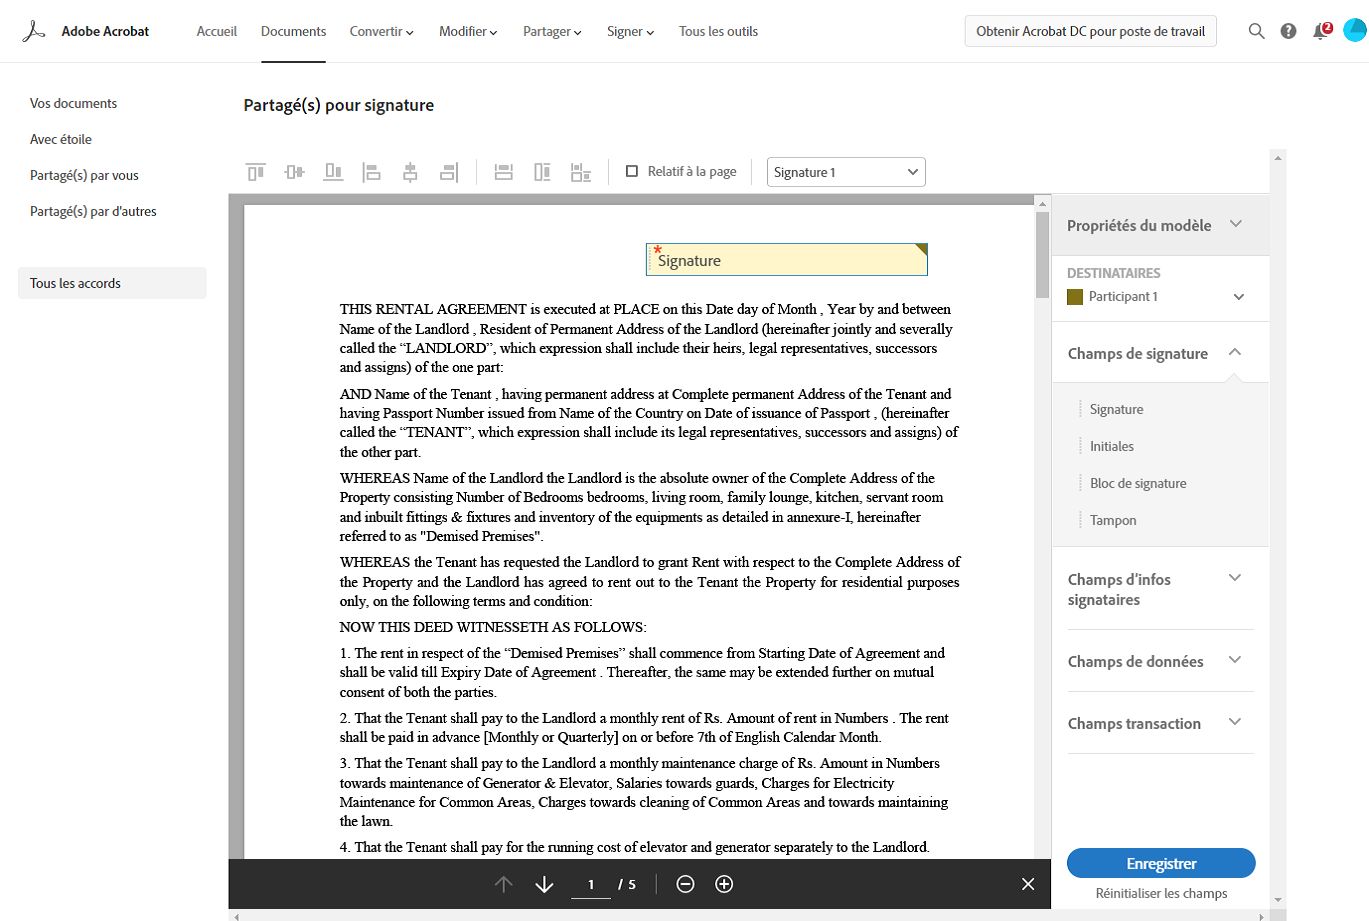Open the blue profile avatar menu
The image size is (1369, 921).
click(x=1355, y=30)
